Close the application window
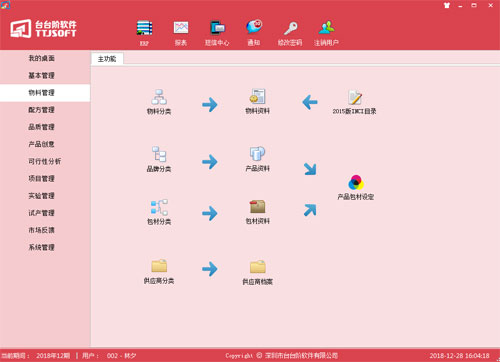The height and width of the screenshot is (362, 500). coord(491,5)
